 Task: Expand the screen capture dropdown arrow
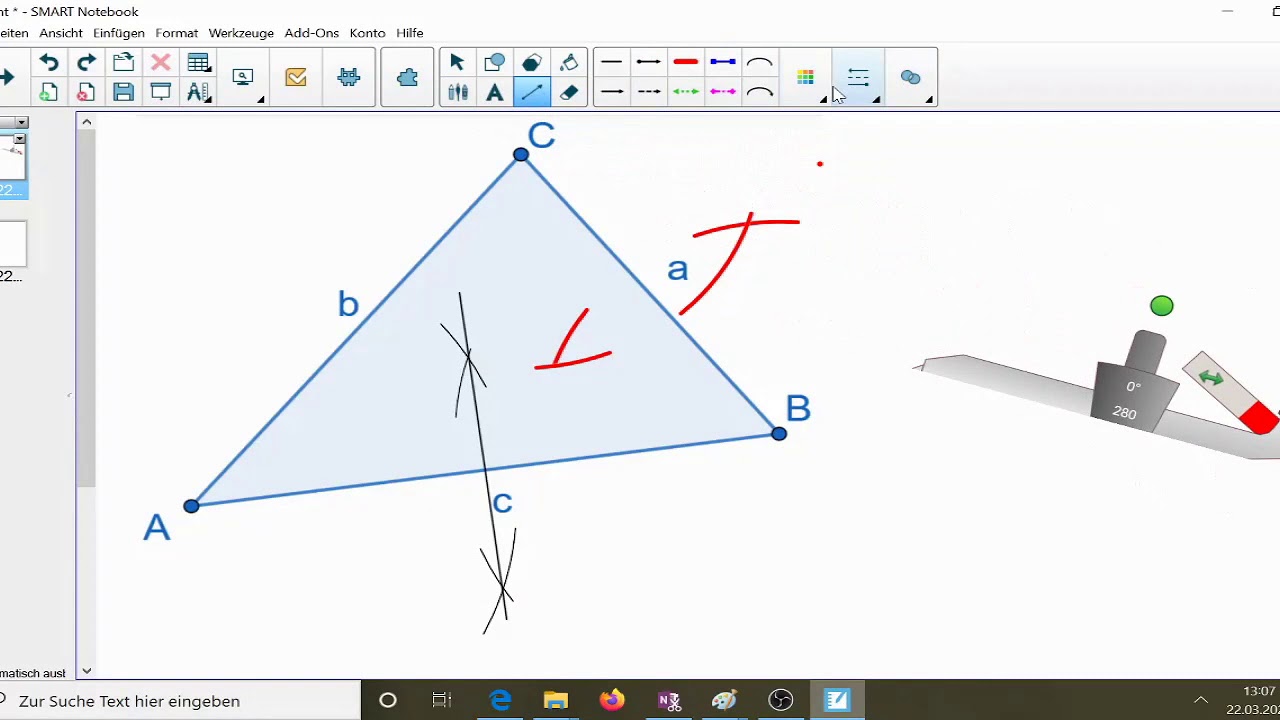261,99
